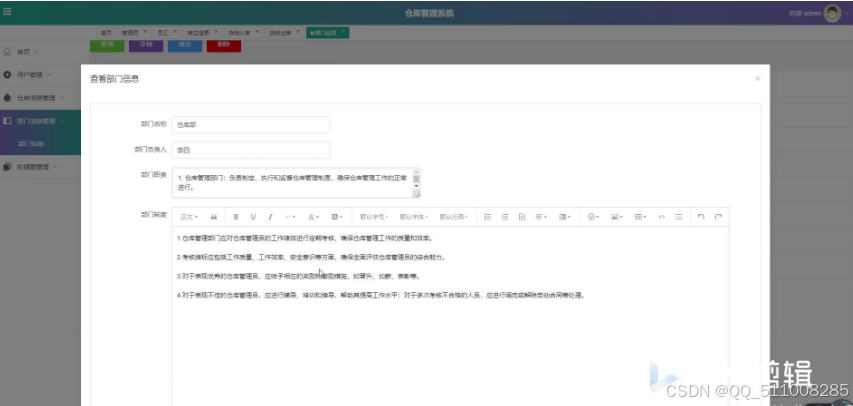The image size is (853, 406).
Task: Open the 默认行高 line height dropdown
Action: (454, 217)
